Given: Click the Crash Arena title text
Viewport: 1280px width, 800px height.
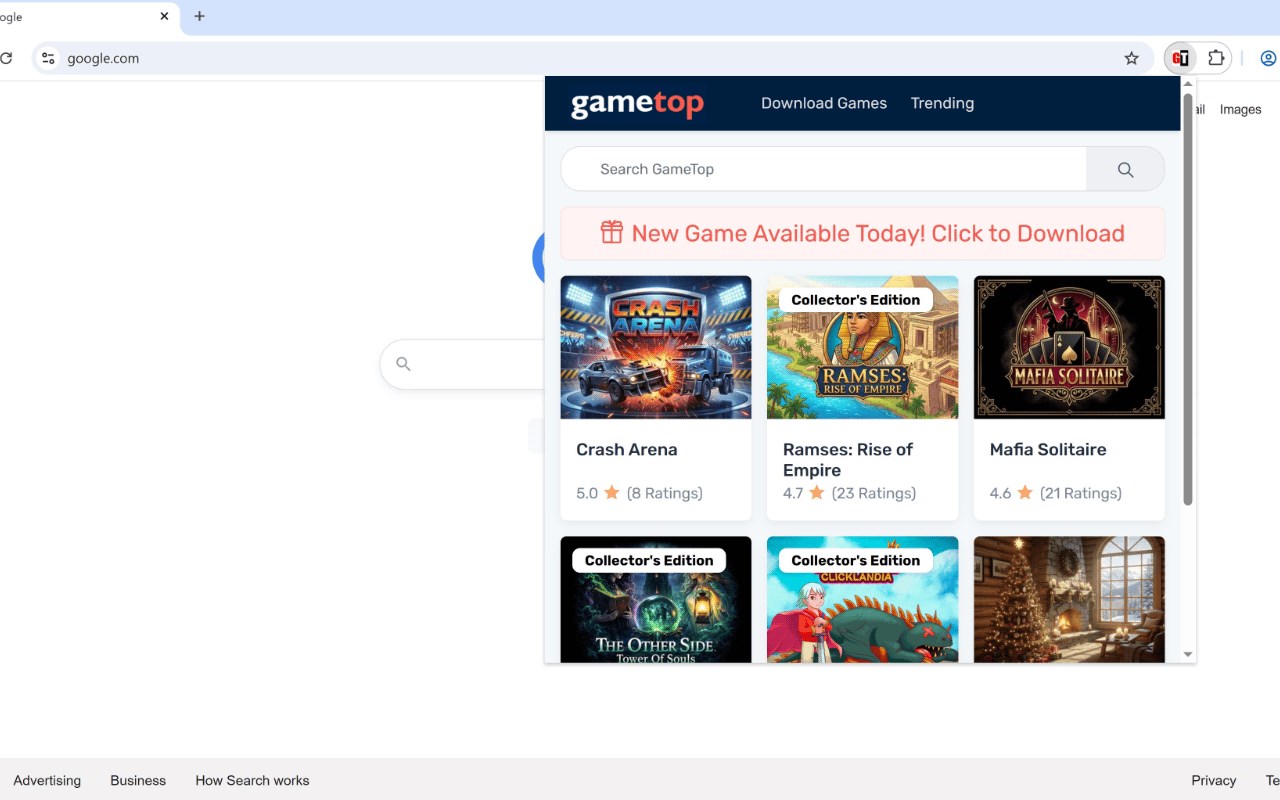Looking at the screenshot, I should pos(627,450).
